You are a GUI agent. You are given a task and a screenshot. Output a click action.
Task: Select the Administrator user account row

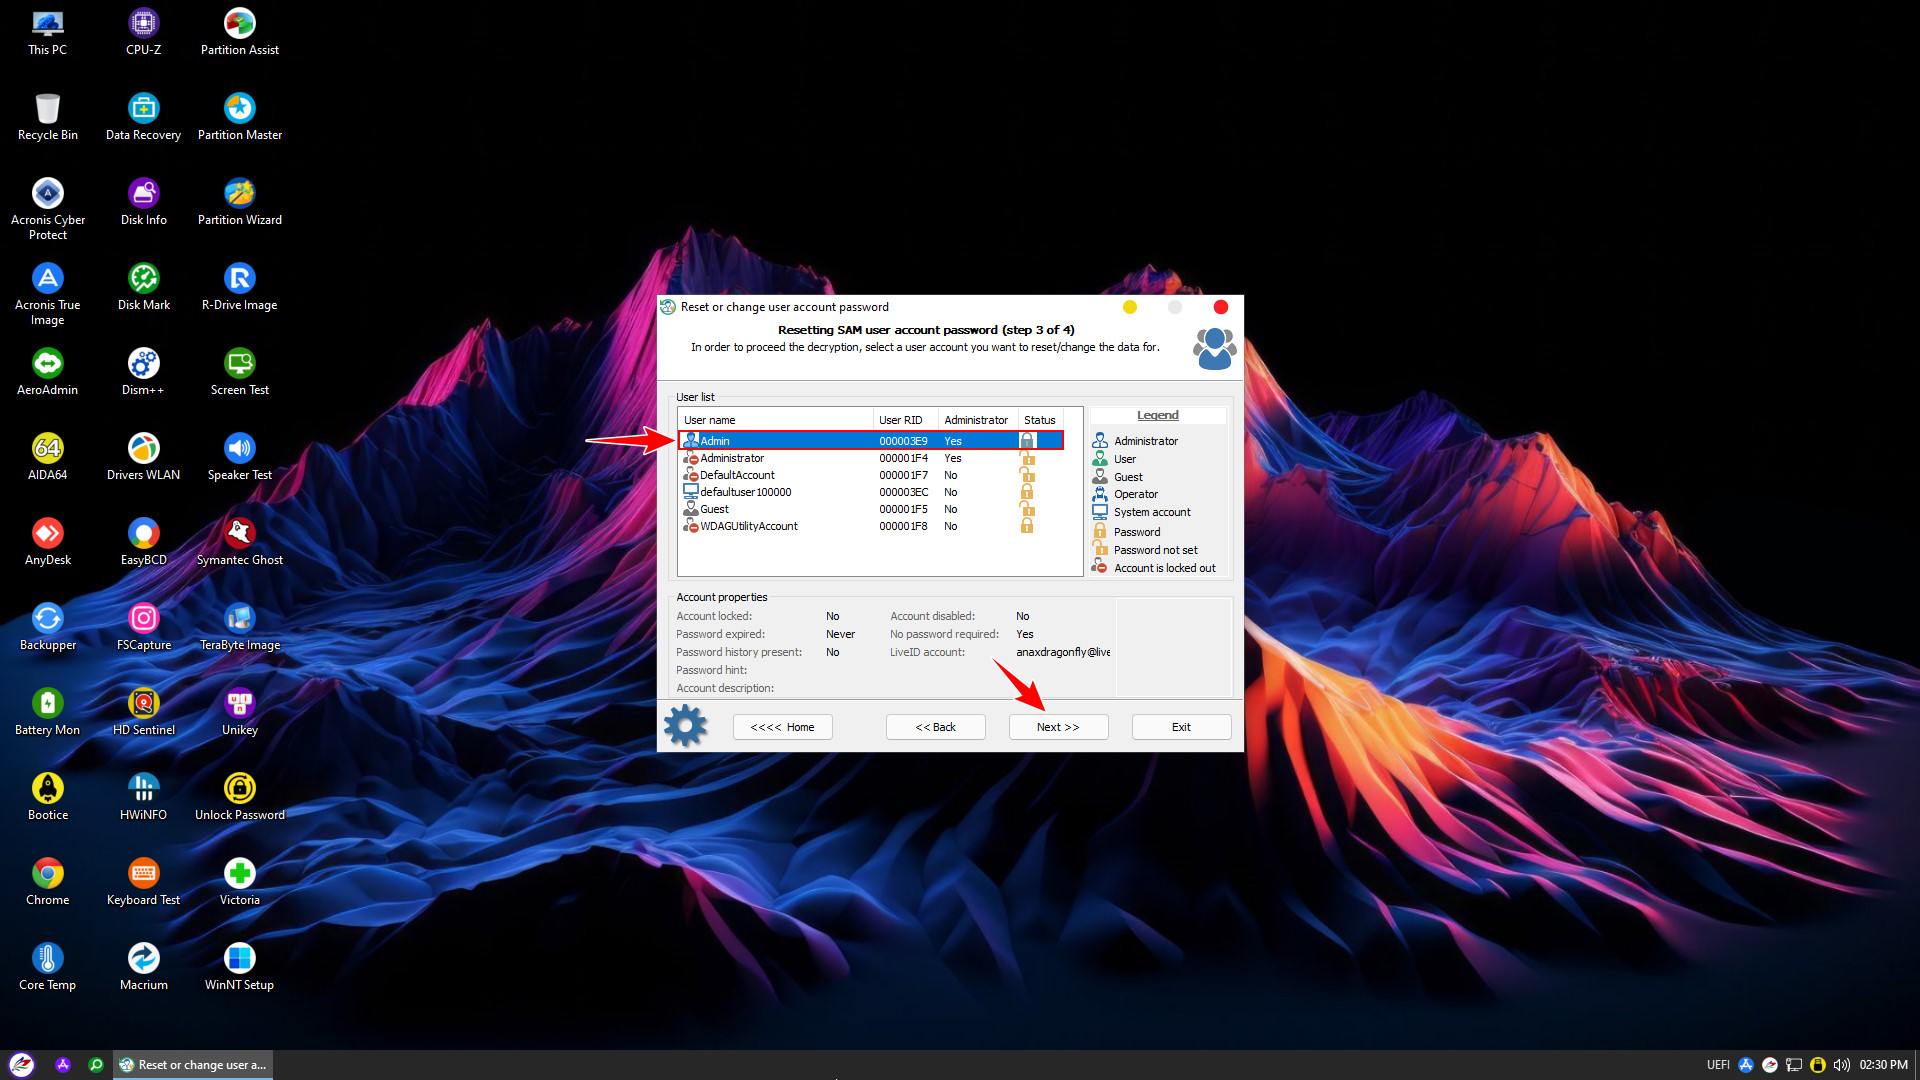pos(732,458)
